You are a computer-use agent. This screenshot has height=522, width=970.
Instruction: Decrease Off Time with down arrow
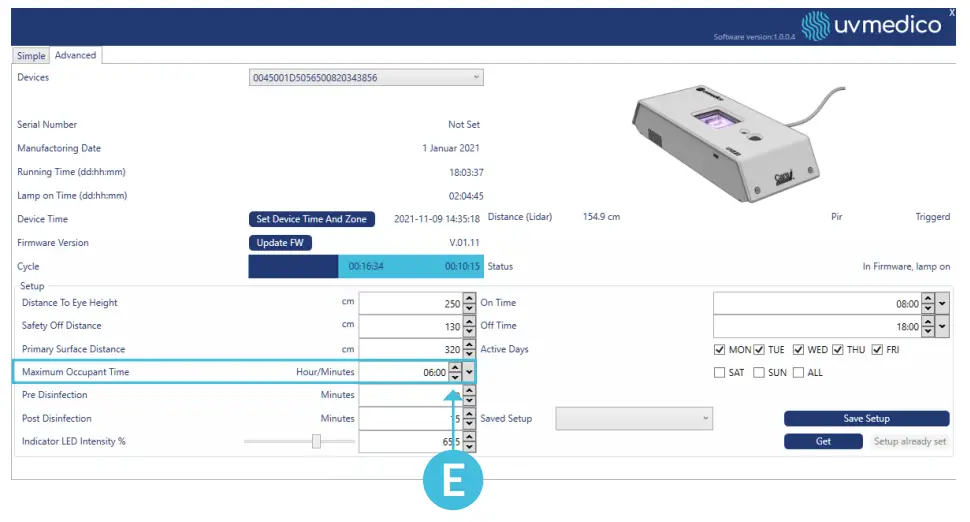pyautogui.click(x=928, y=331)
